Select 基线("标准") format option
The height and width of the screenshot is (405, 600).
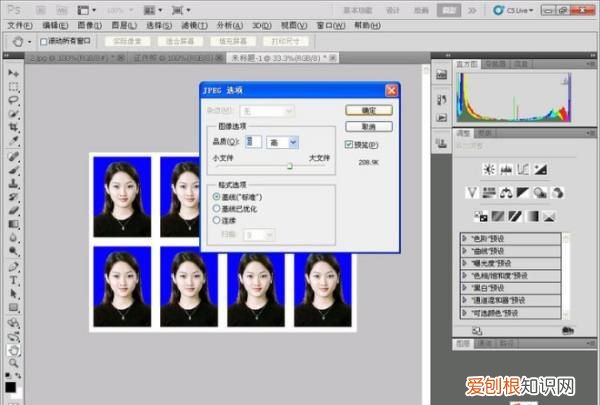coord(217,197)
